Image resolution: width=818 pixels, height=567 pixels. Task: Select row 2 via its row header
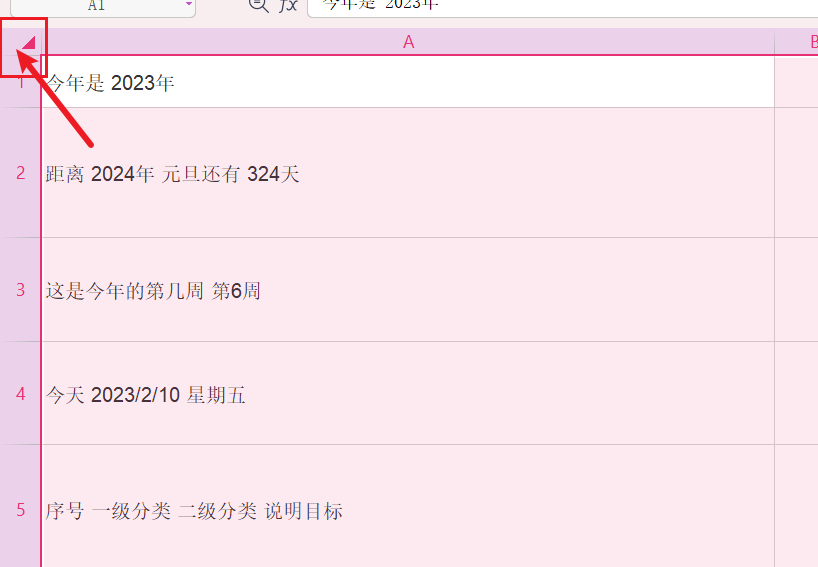pos(20,173)
